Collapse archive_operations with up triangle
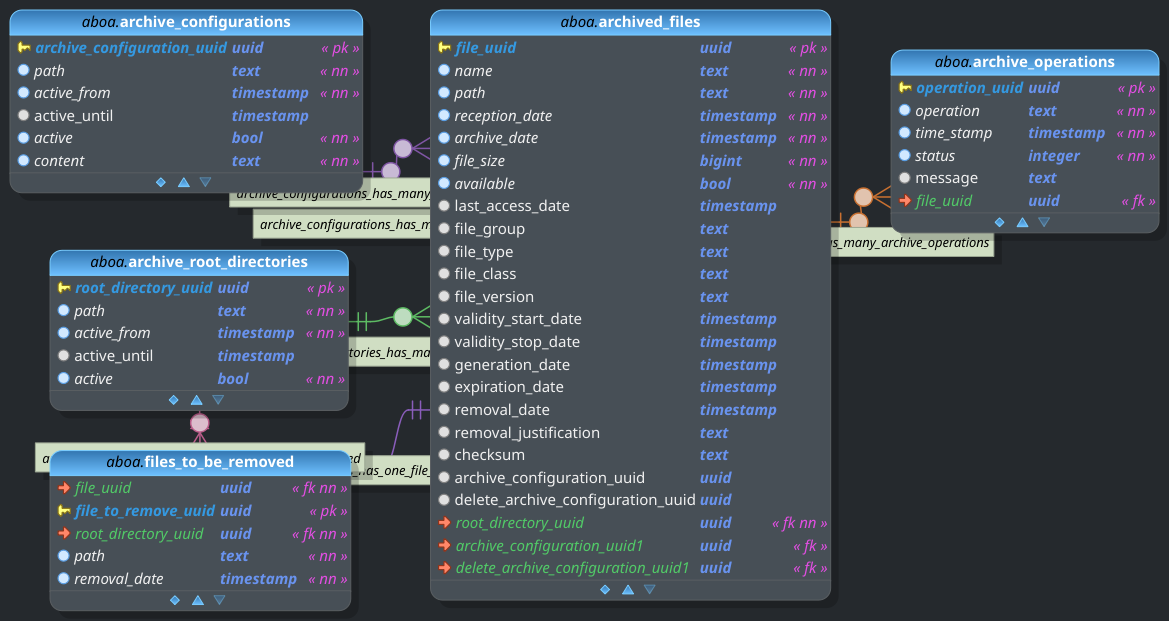 point(1023,222)
